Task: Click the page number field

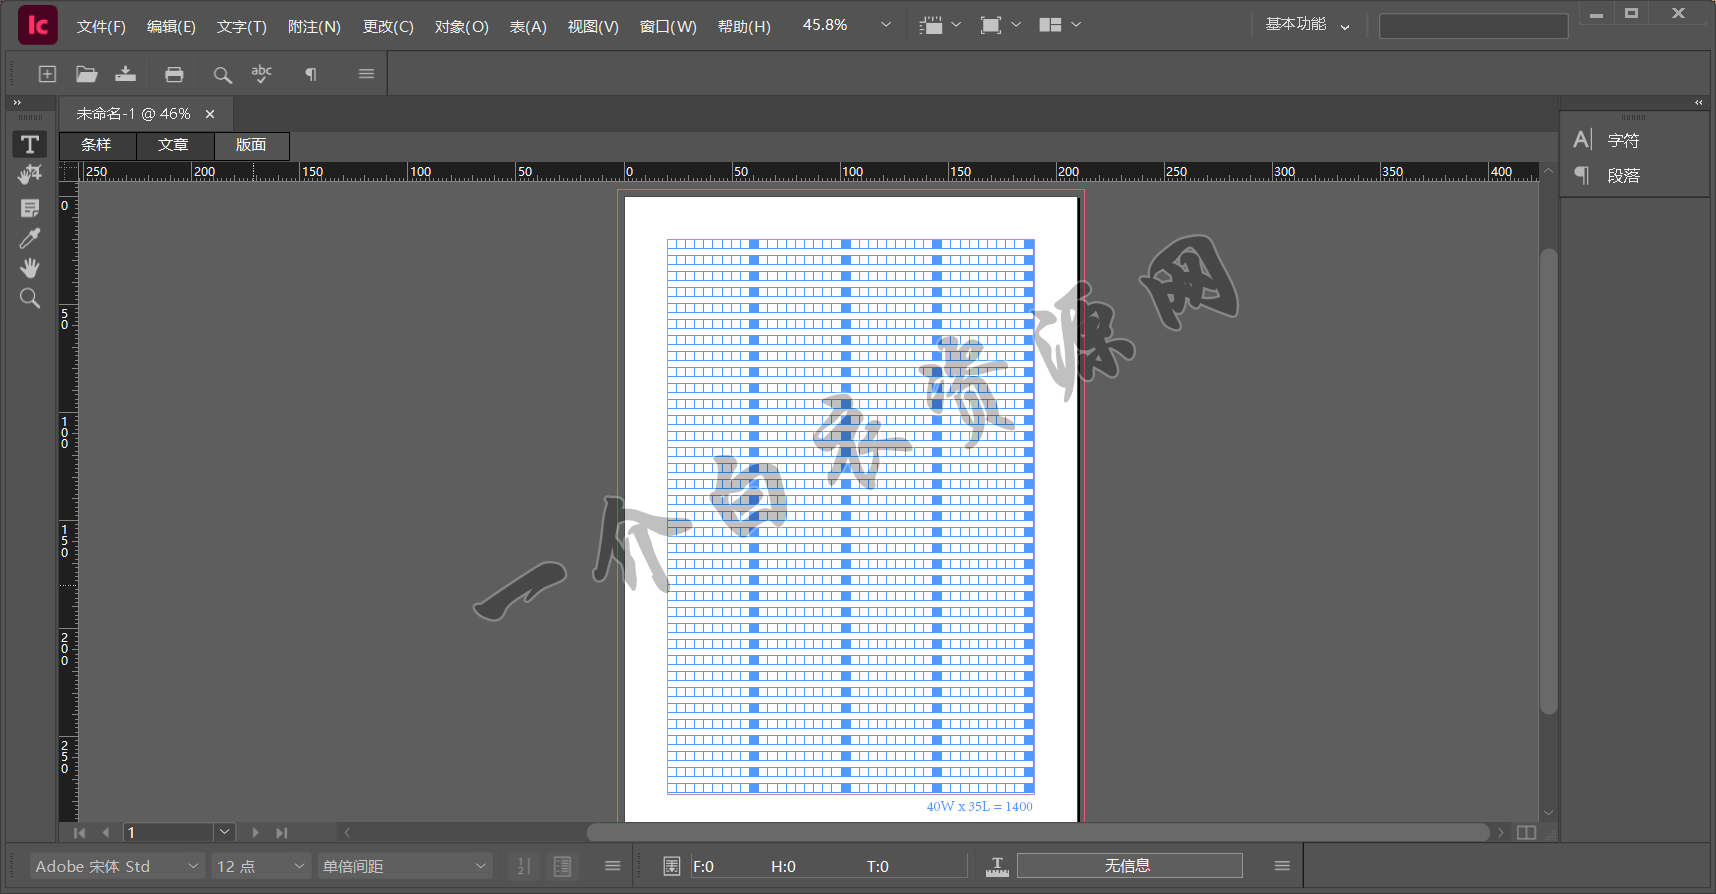Action: click(168, 832)
